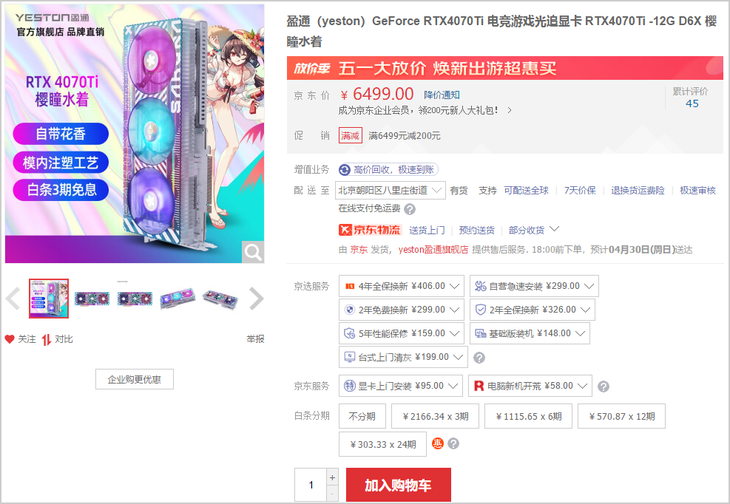Click the 降价通知 link
This screenshot has height=504, width=730.
441,95
